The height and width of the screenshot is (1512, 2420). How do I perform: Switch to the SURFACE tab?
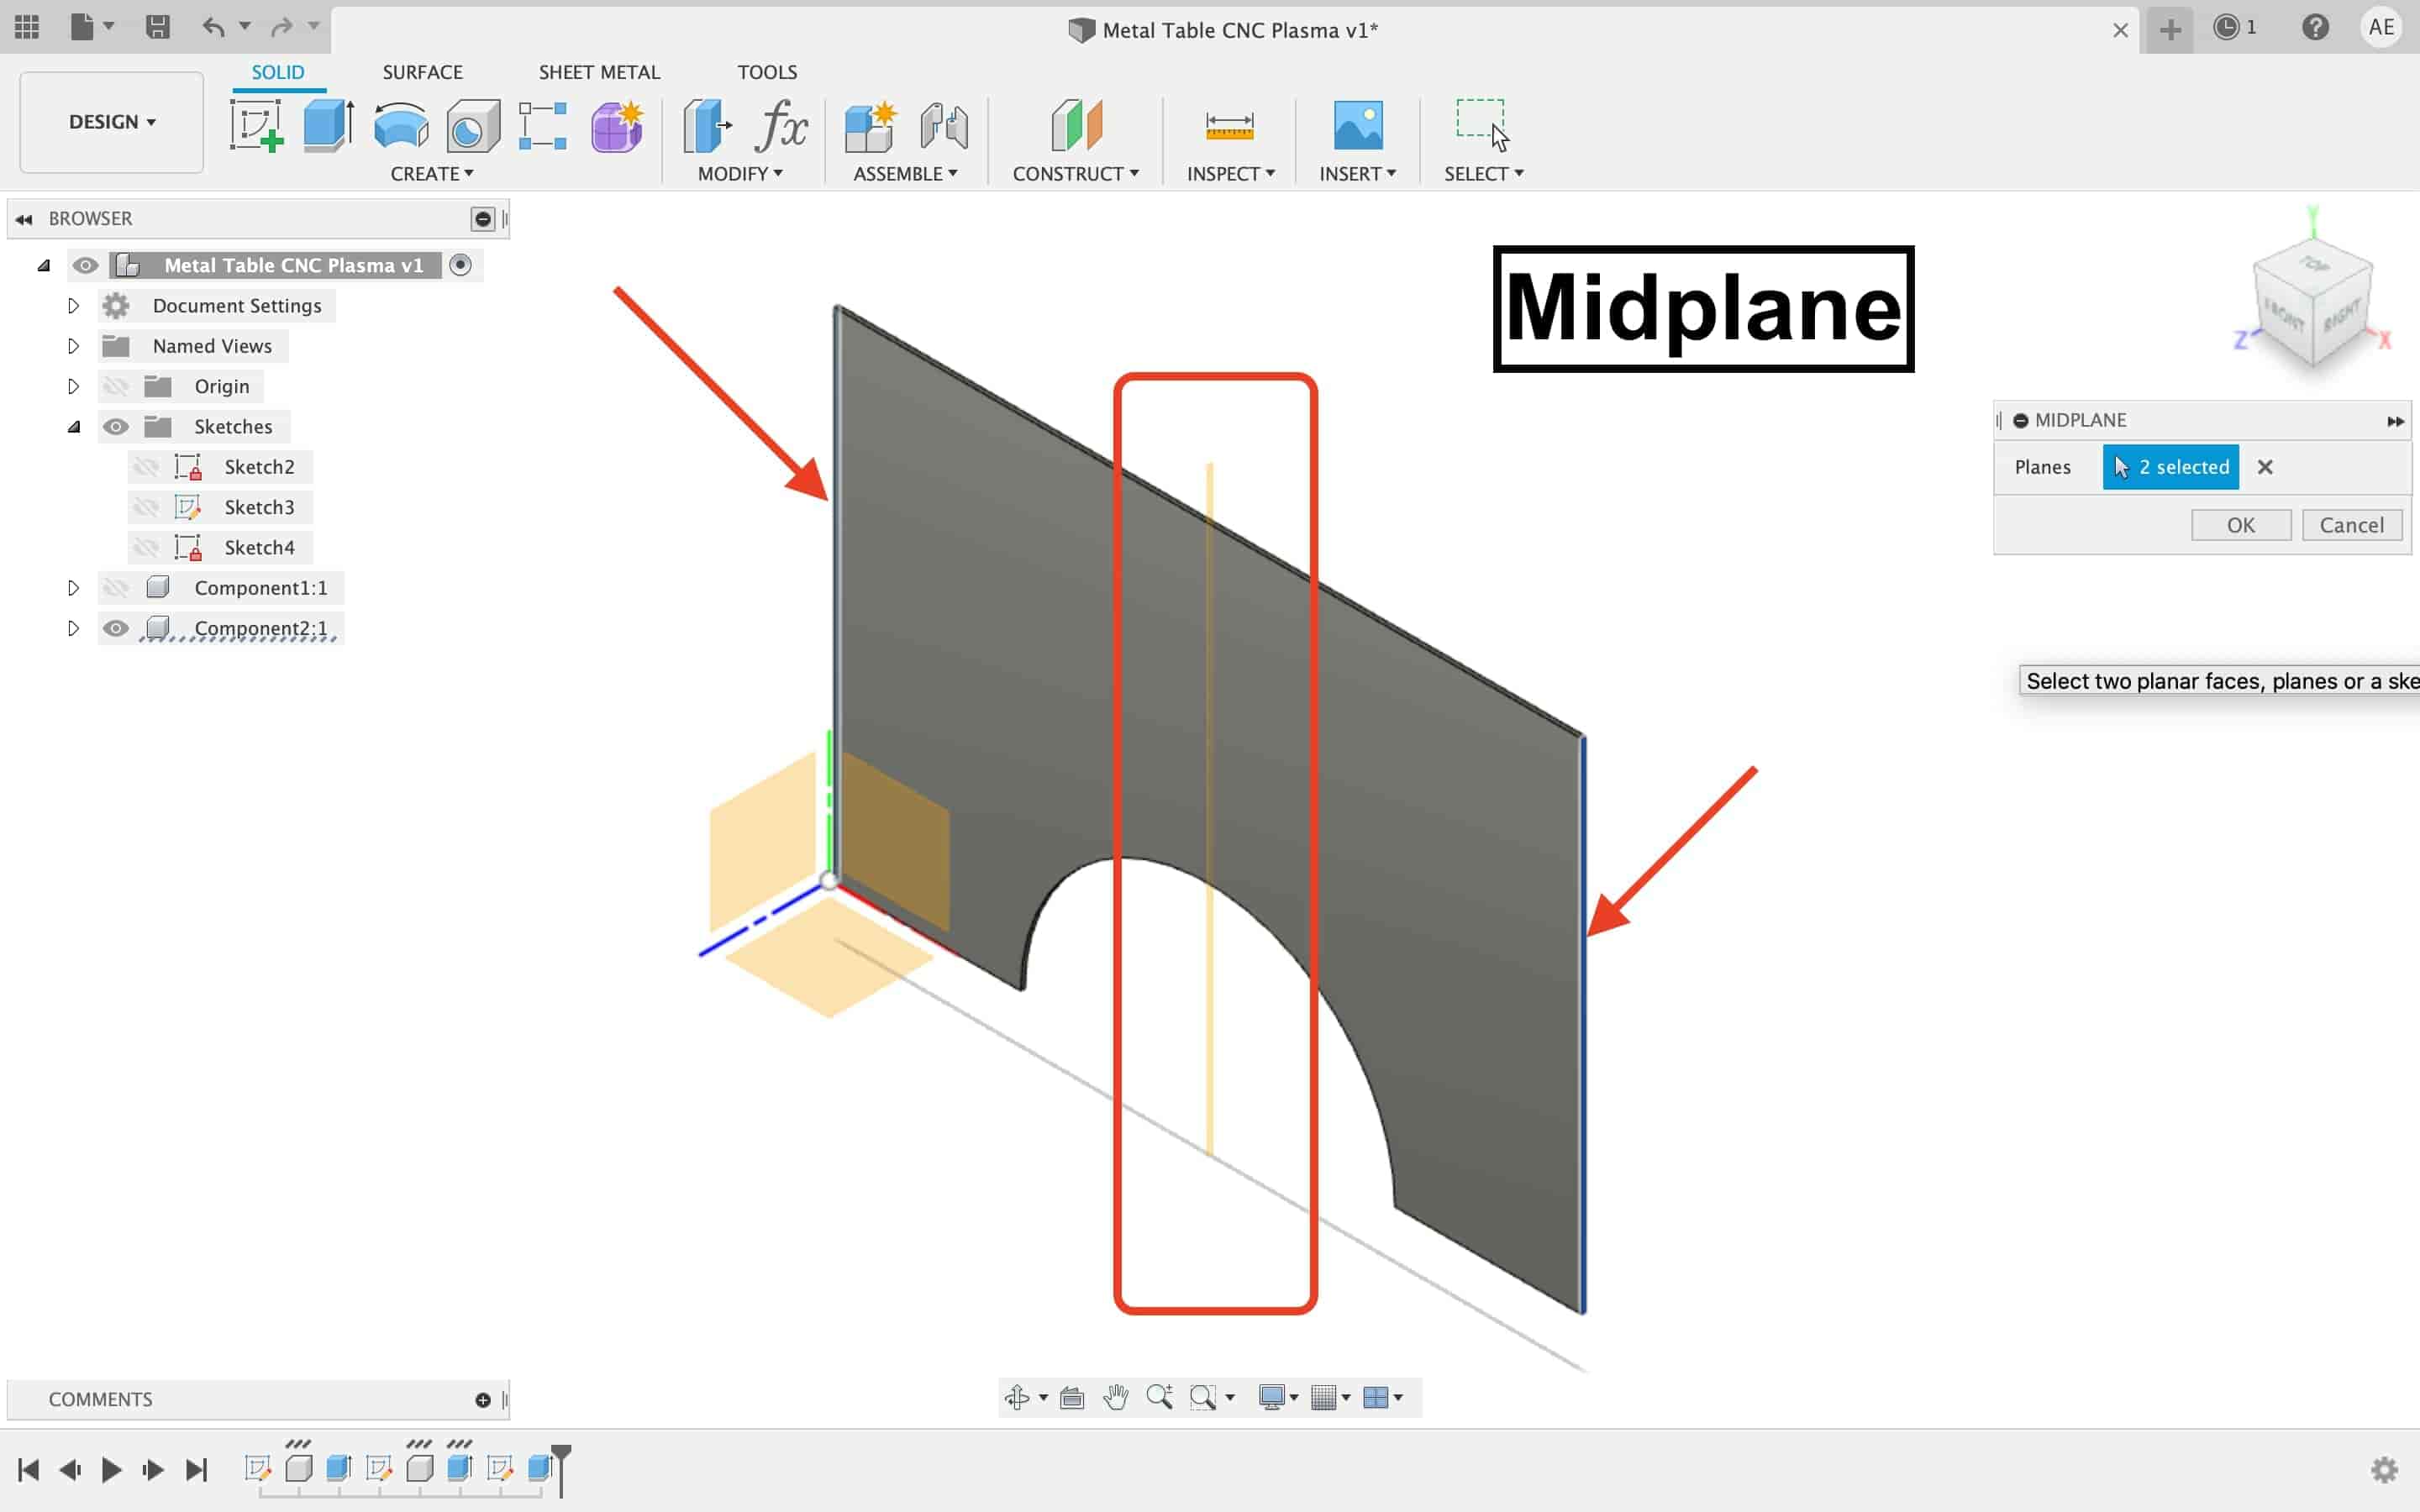[x=422, y=72]
